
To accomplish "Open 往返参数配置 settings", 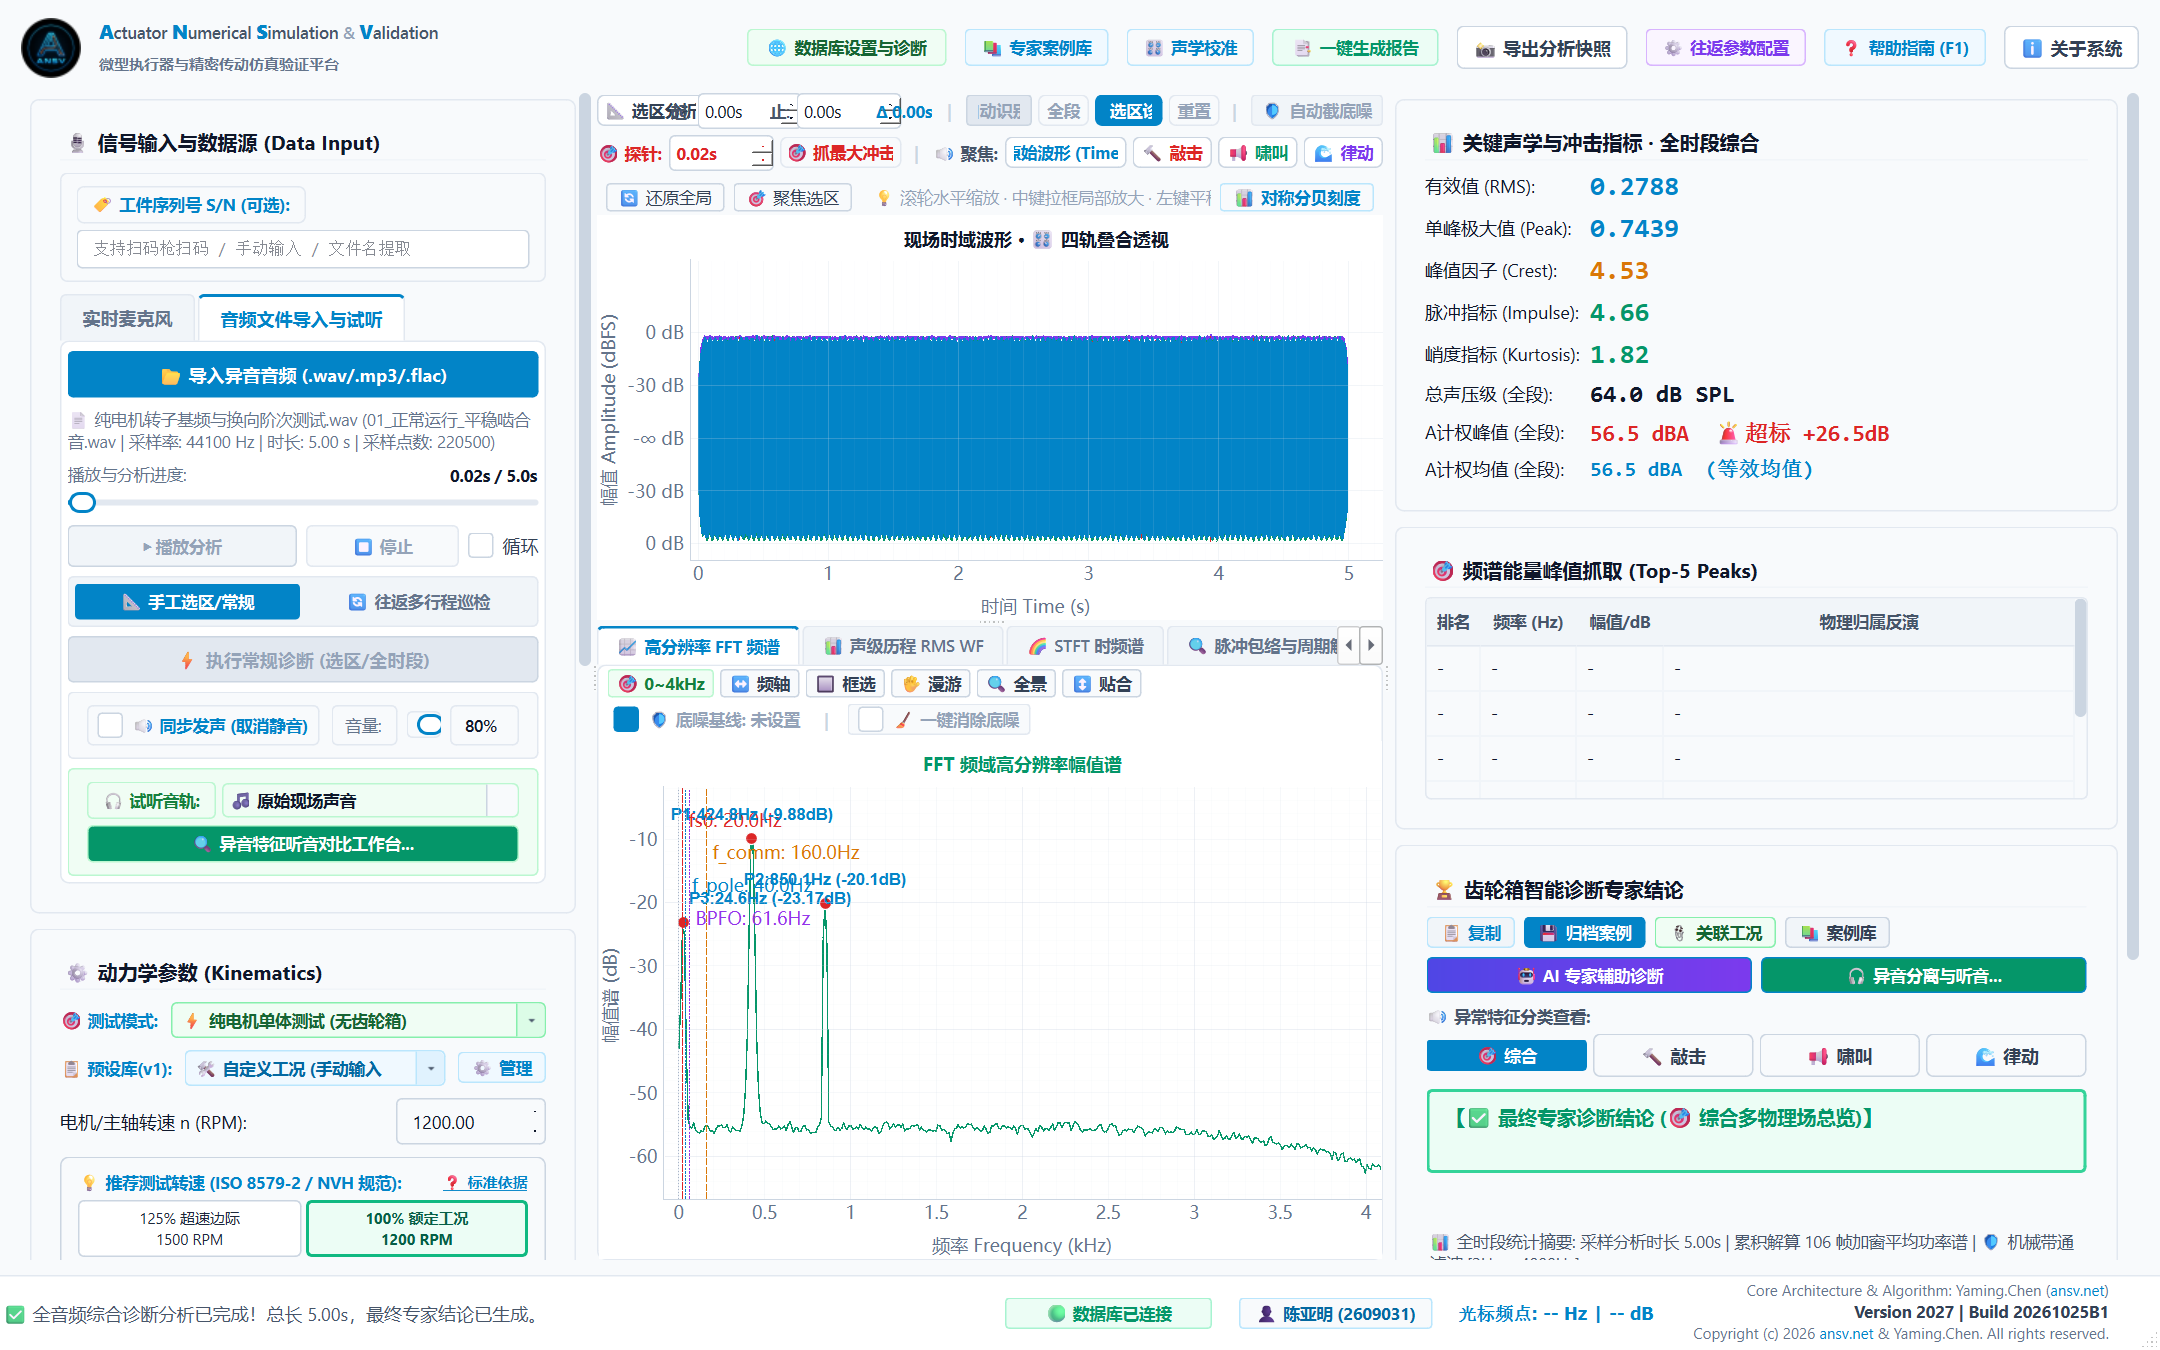I will pyautogui.click(x=1726, y=48).
